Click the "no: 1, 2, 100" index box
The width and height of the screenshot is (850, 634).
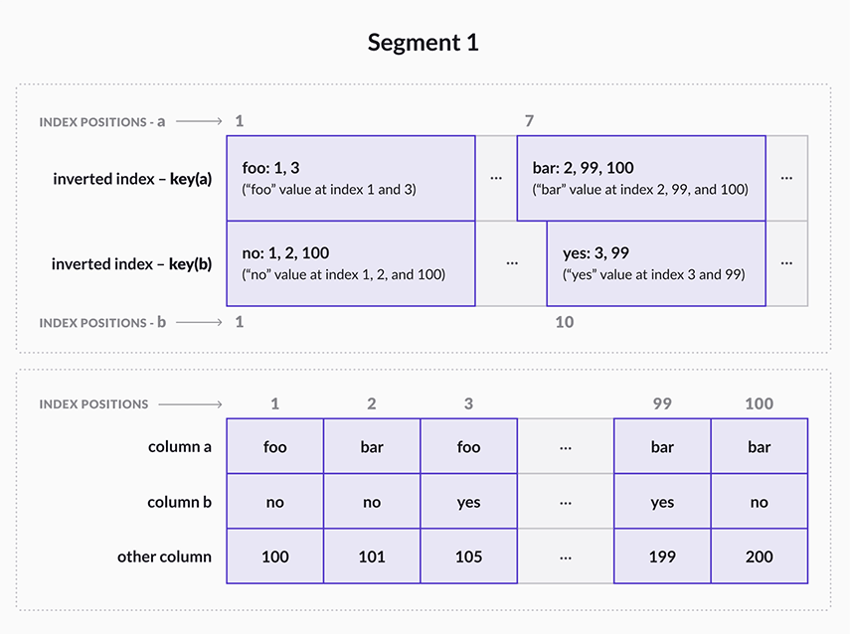[x=350, y=264]
